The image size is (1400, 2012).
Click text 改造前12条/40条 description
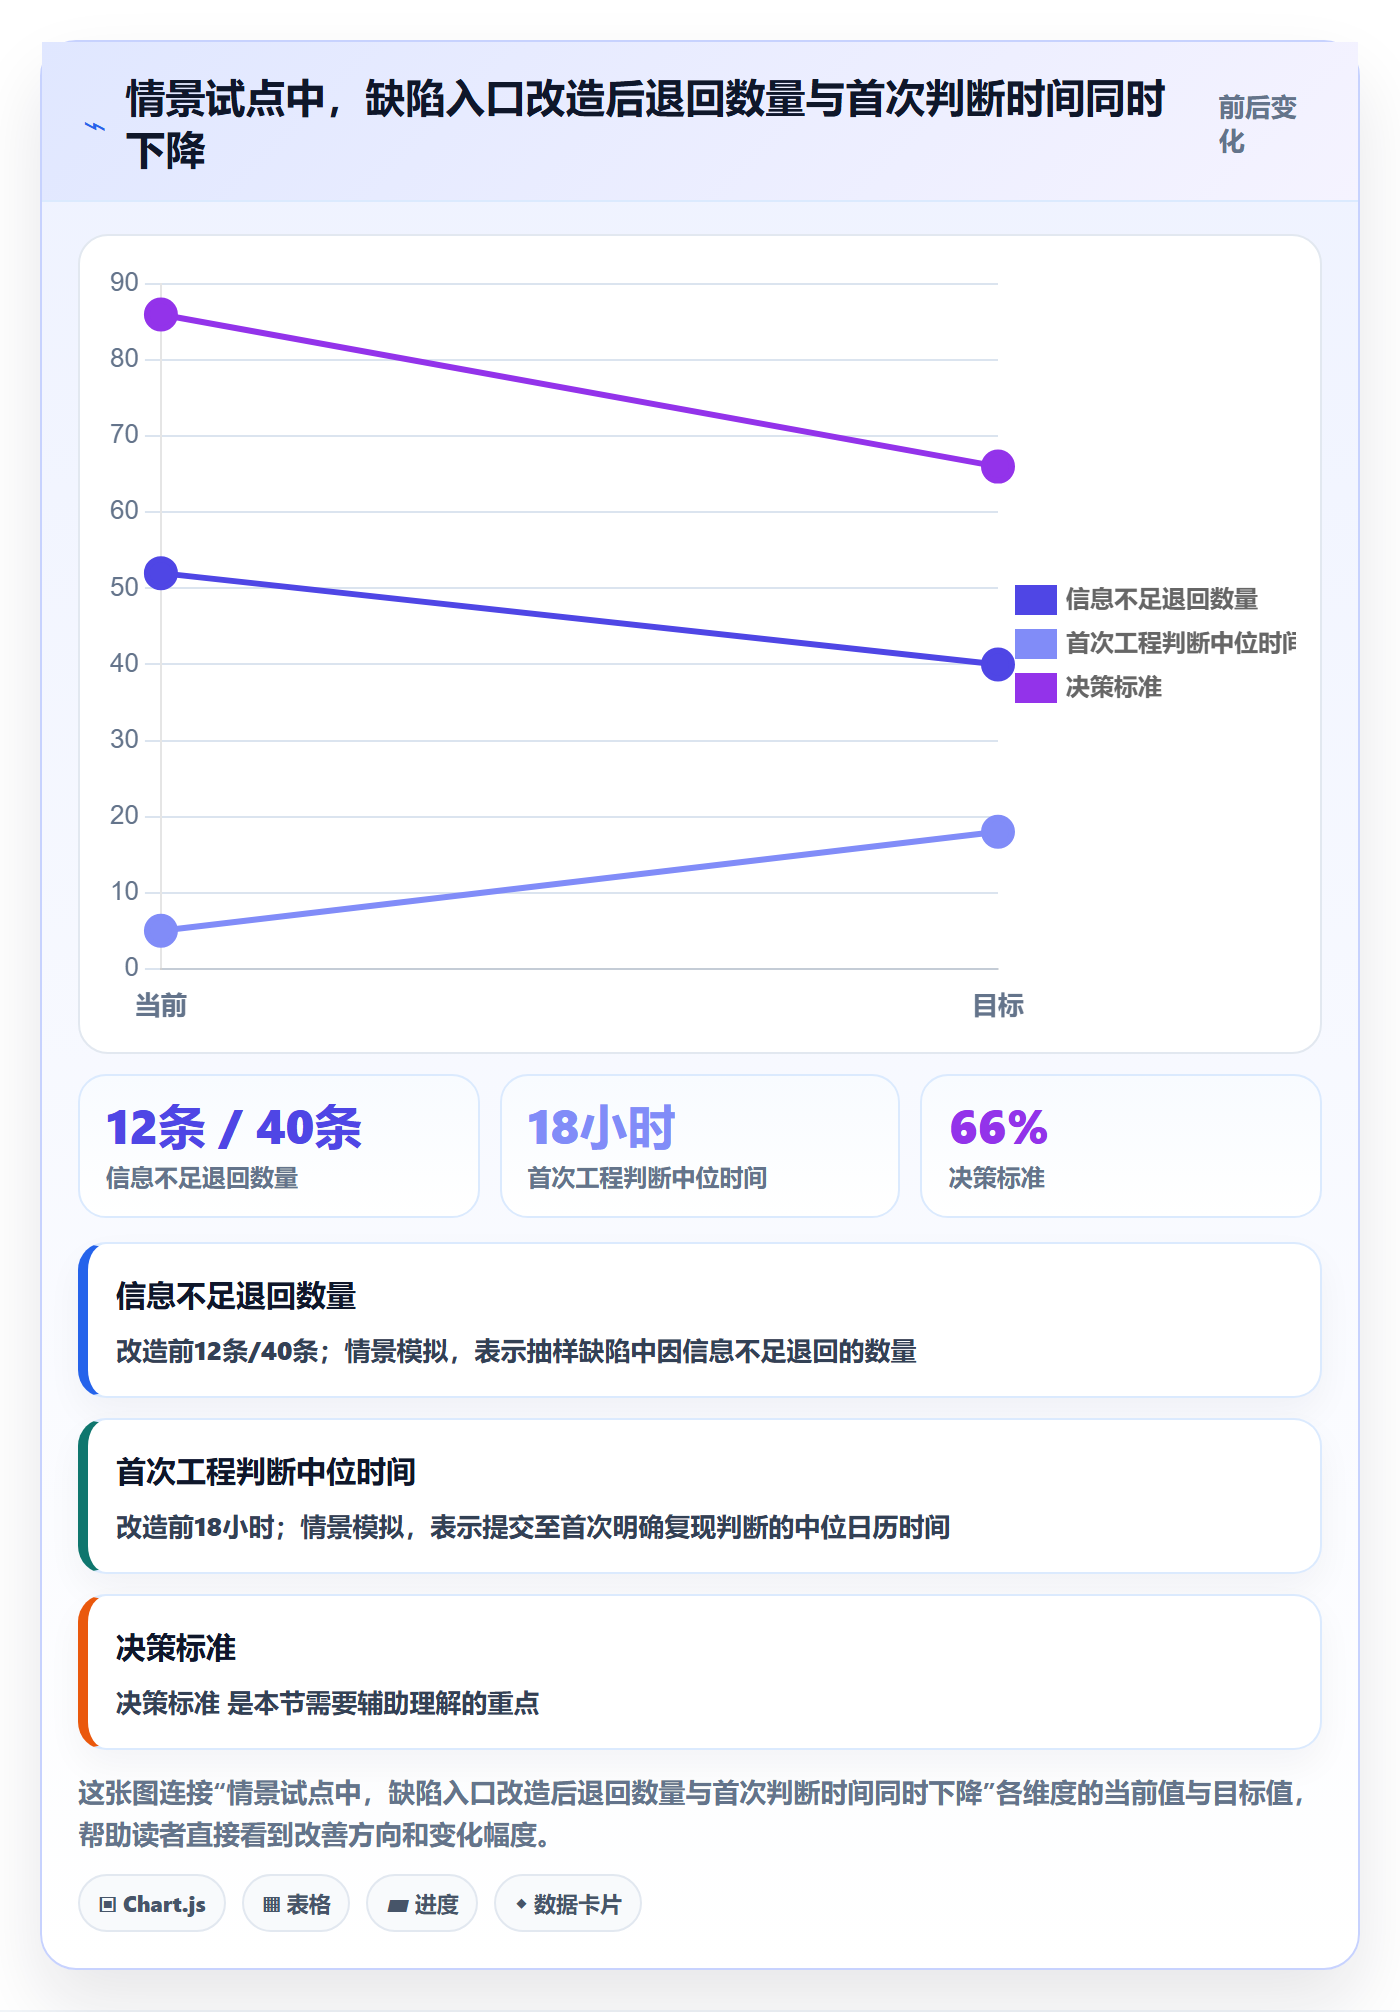pyautogui.click(x=516, y=1352)
